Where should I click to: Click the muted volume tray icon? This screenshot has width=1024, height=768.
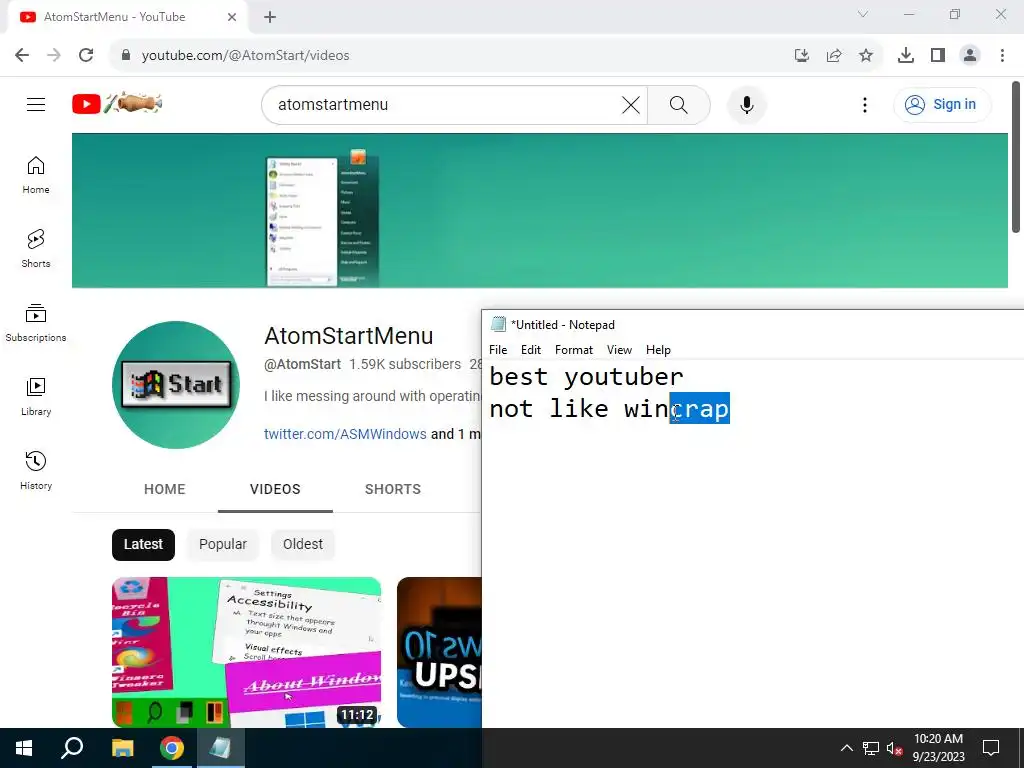[894, 748]
